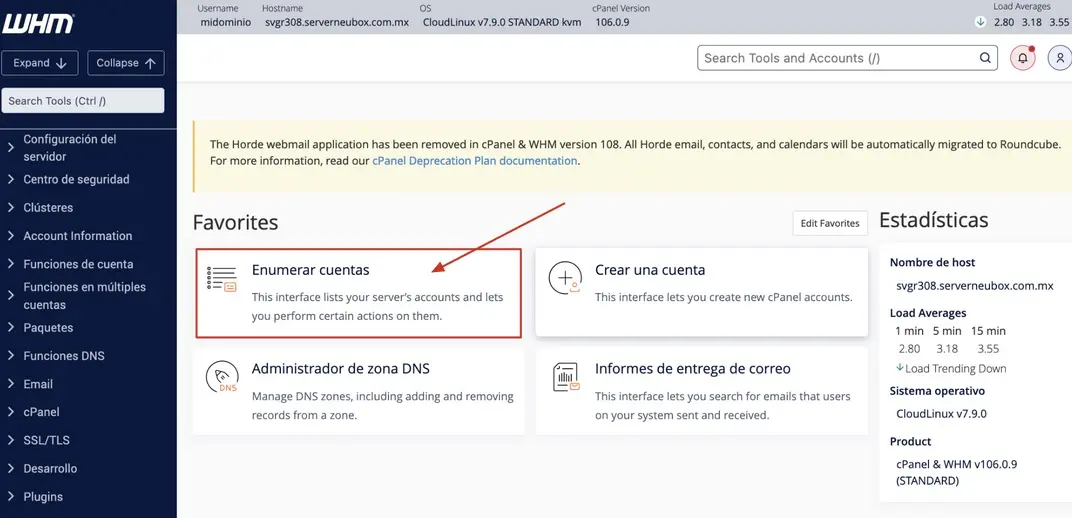Click cPanel version 106.0.9 in header
Viewport: 1072px width, 518px height.
pos(611,22)
